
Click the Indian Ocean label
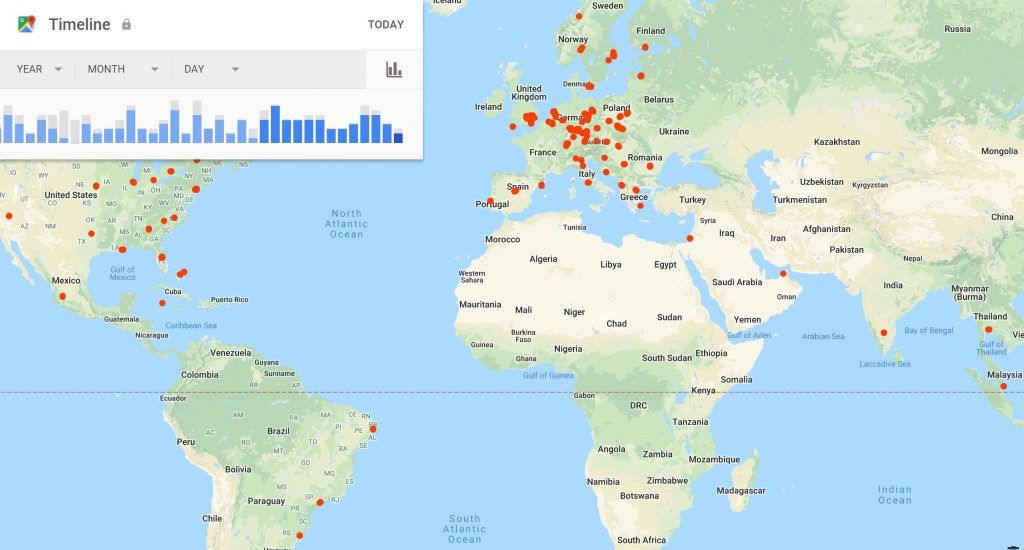coord(894,494)
